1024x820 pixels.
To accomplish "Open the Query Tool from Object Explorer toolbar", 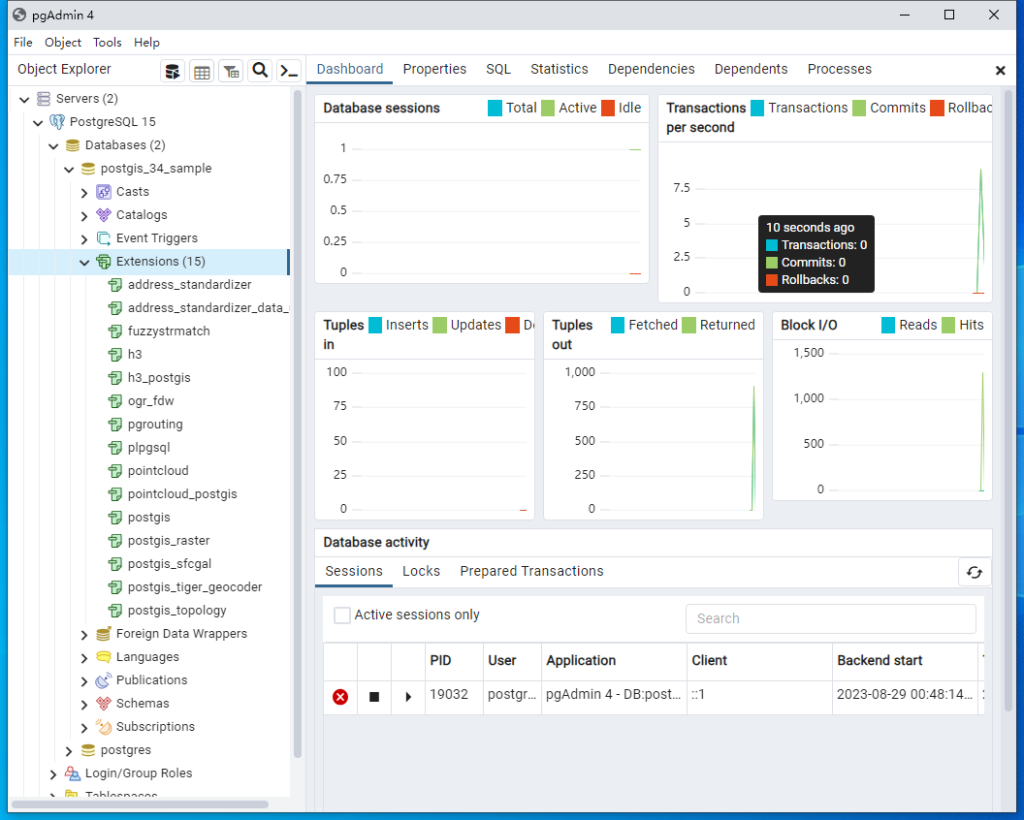I will click(x=172, y=71).
